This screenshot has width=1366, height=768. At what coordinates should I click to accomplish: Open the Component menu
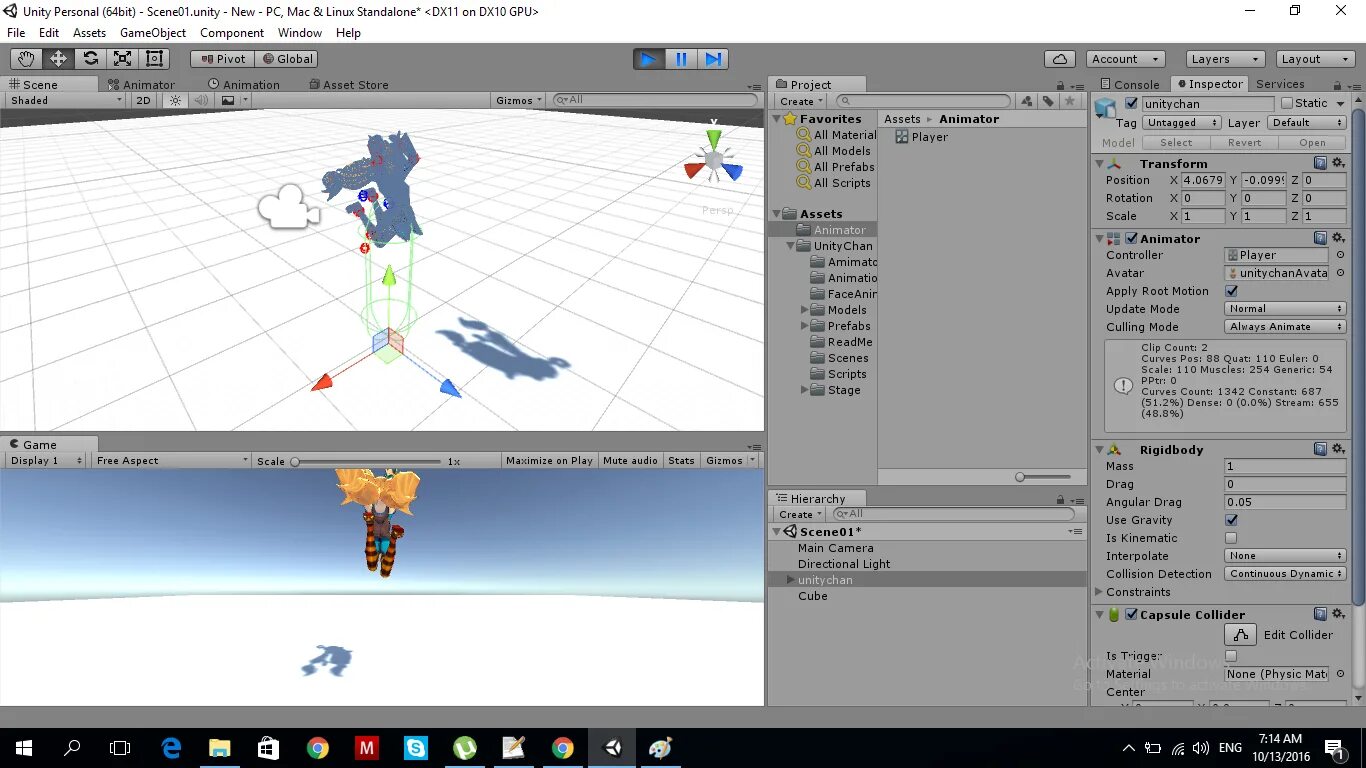tap(232, 33)
